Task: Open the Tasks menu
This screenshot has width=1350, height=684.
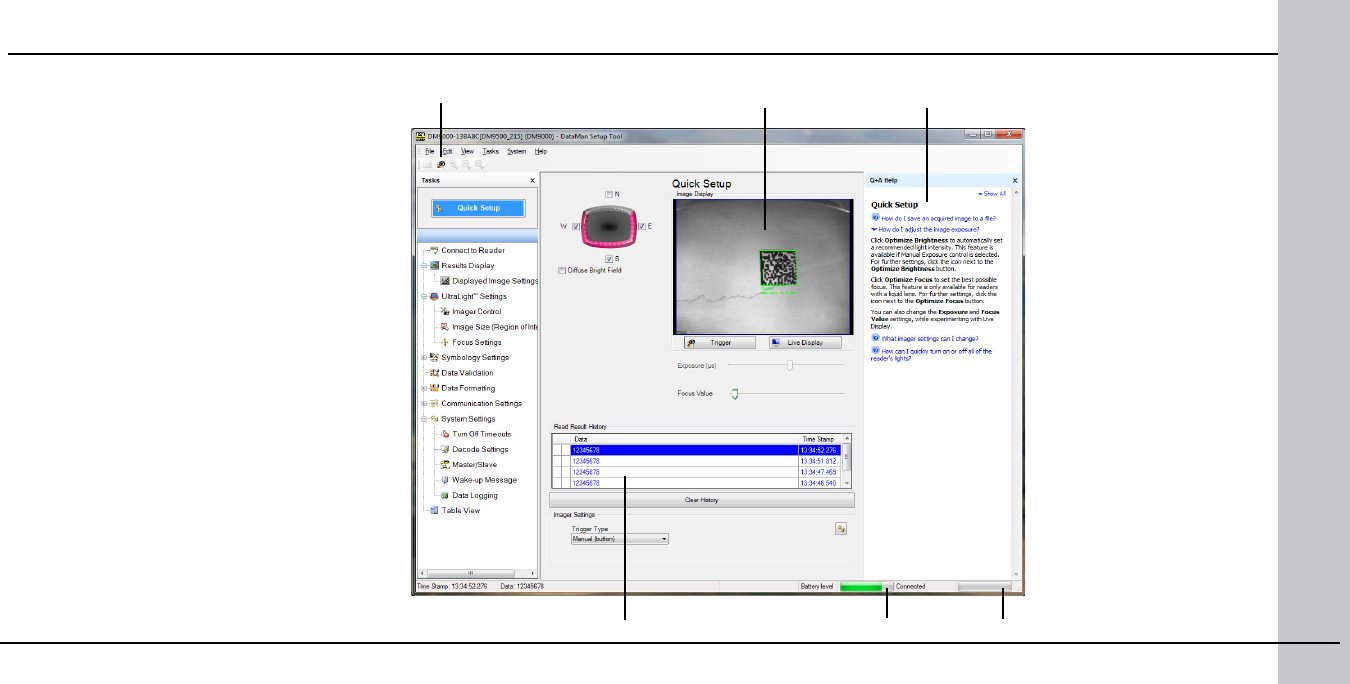Action: [x=491, y=151]
